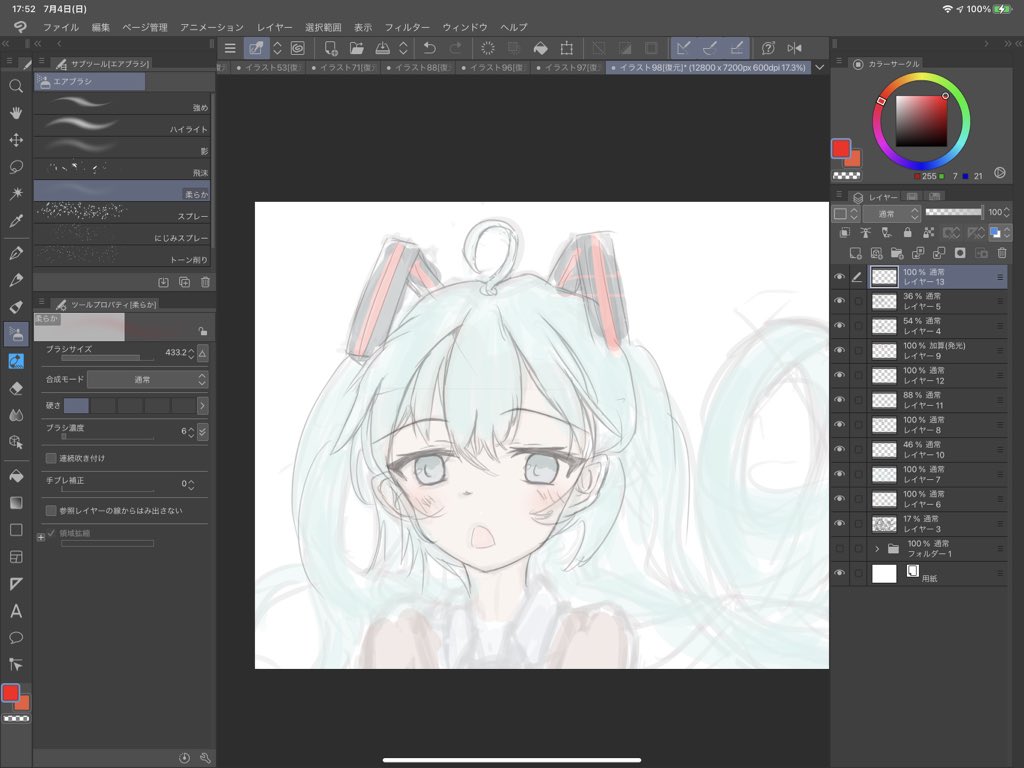Select the Eyedropper tool
Screen dimensions: 1024x768
click(16, 221)
